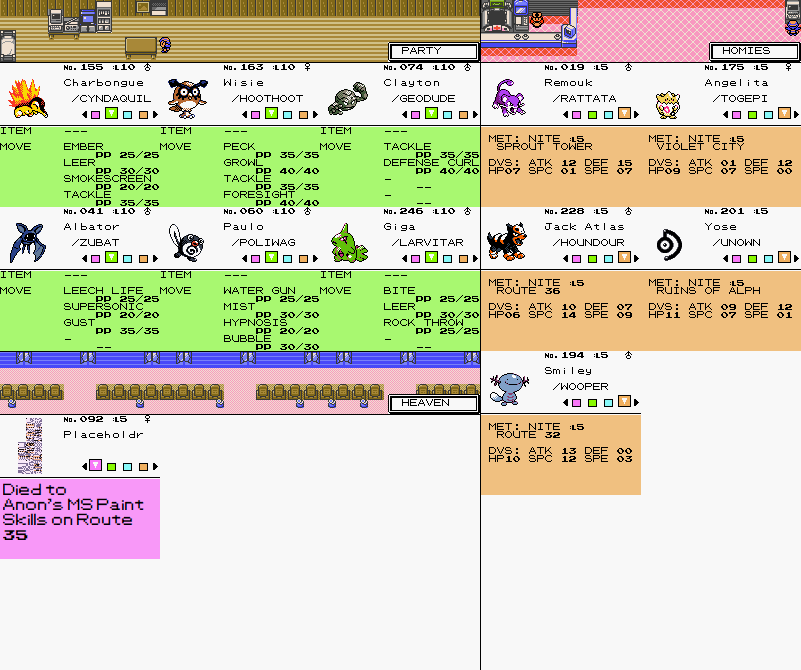This screenshot has height=670, width=801.
Task: Select Giga's Larvitar sprite
Action: tap(349, 243)
